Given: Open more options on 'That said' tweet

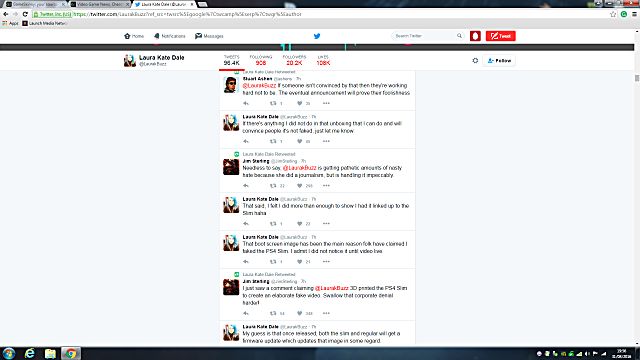Looking at the screenshot, I should coord(326,224).
